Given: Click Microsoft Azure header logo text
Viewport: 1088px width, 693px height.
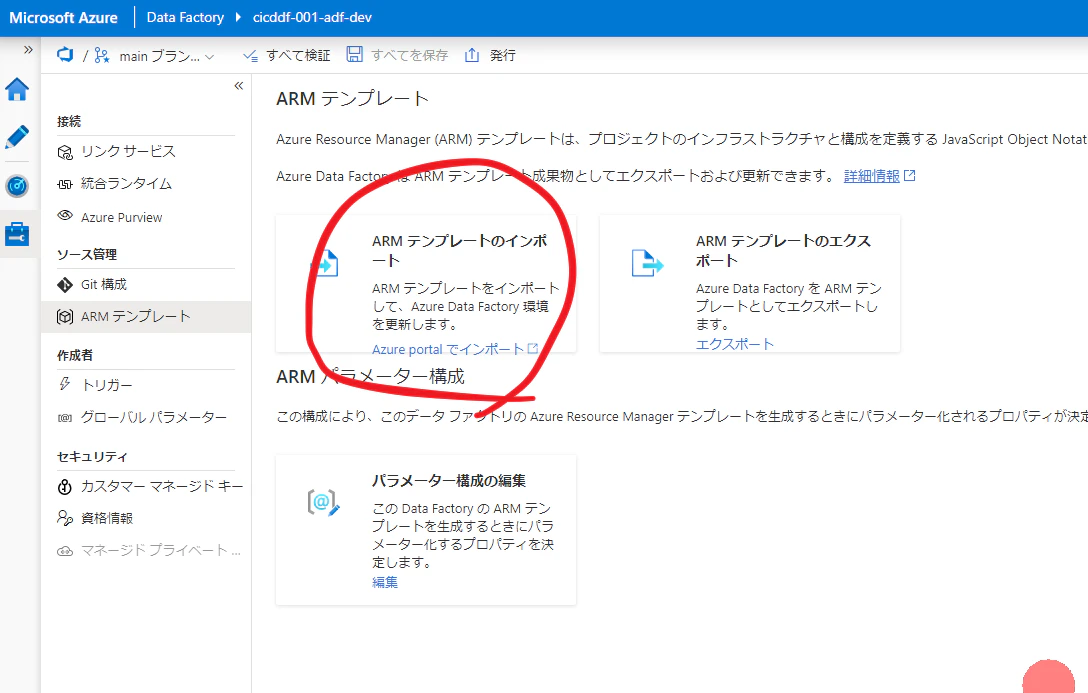Looking at the screenshot, I should coord(63,18).
